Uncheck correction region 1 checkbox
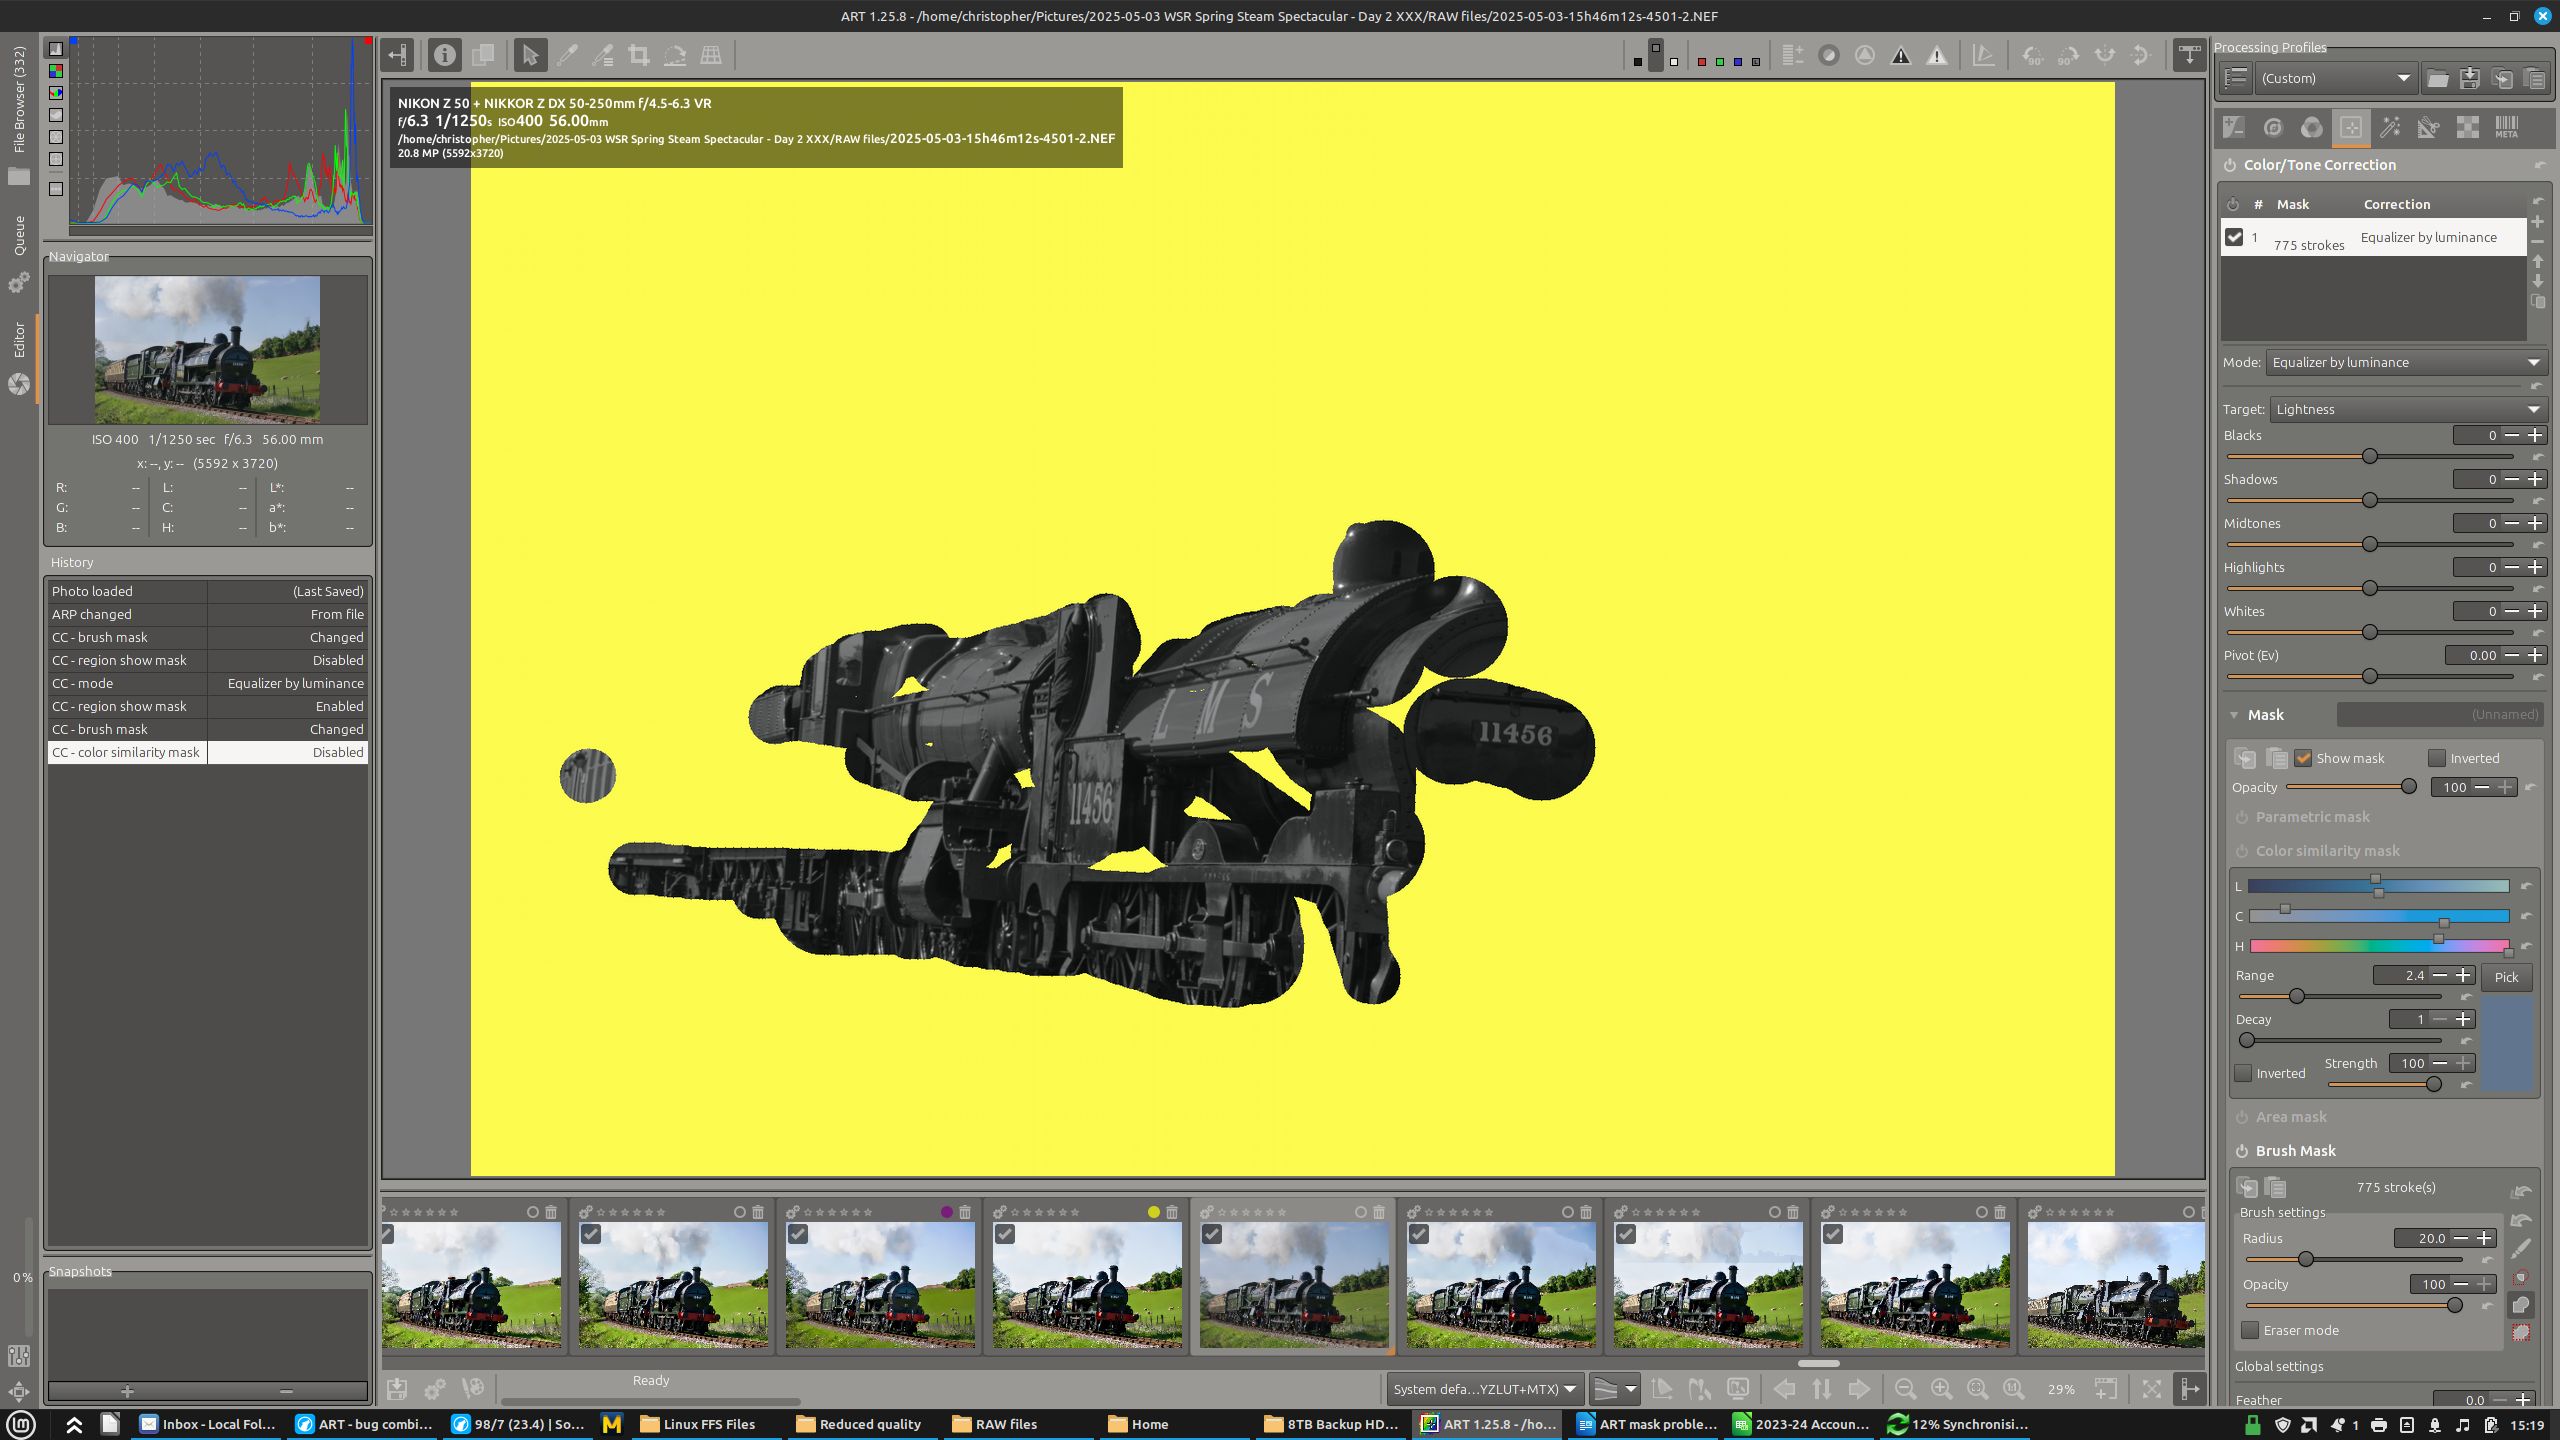 click(x=2234, y=237)
